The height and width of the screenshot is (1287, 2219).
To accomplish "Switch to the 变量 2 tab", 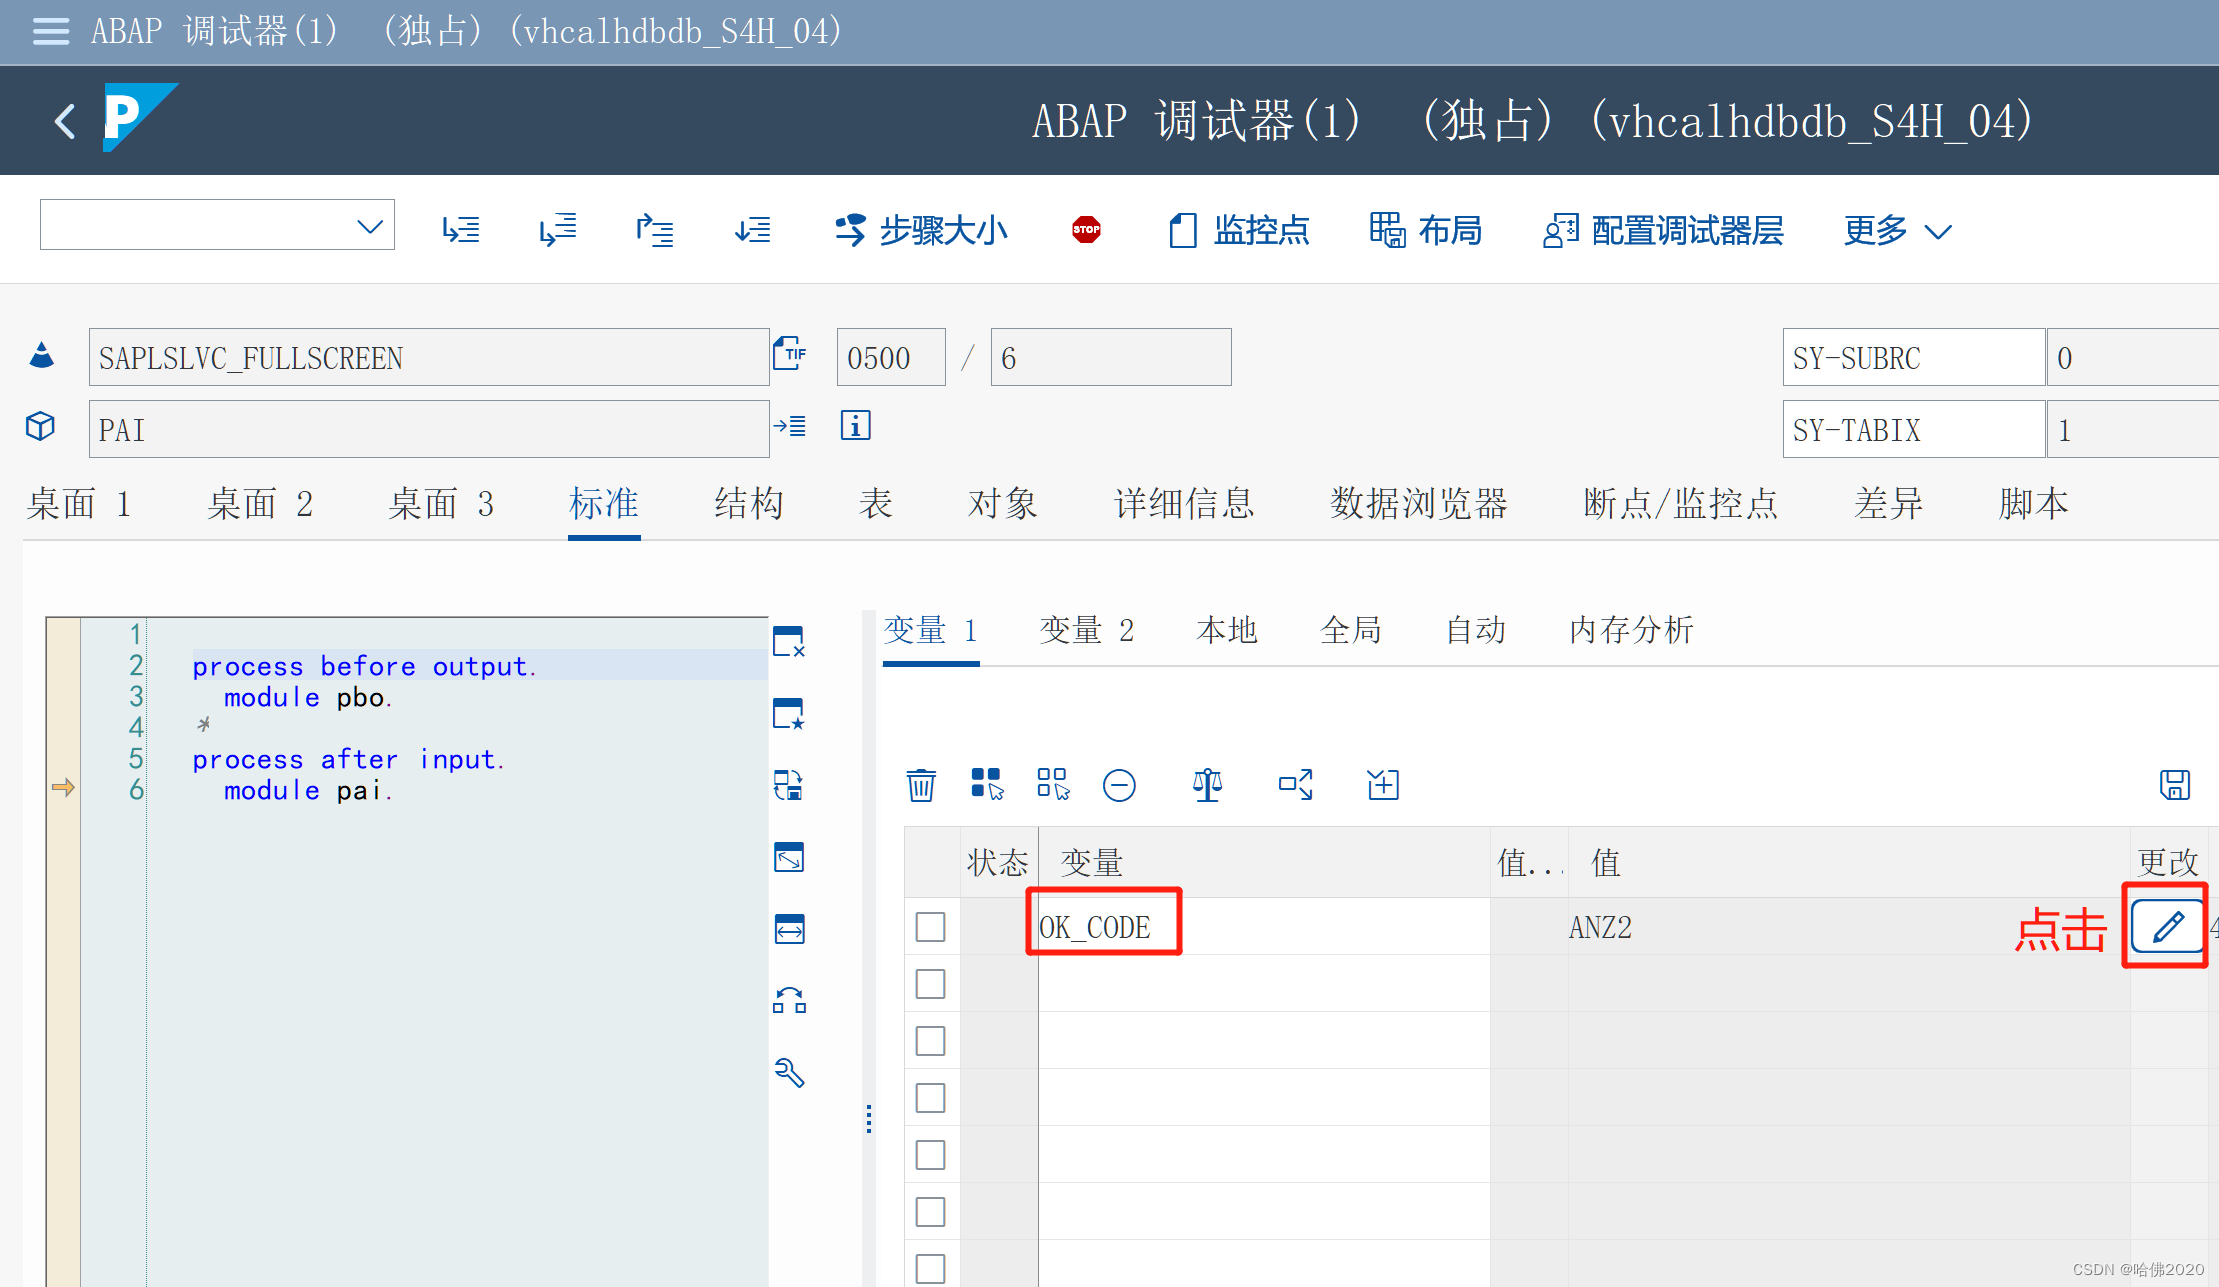I will tap(1086, 631).
